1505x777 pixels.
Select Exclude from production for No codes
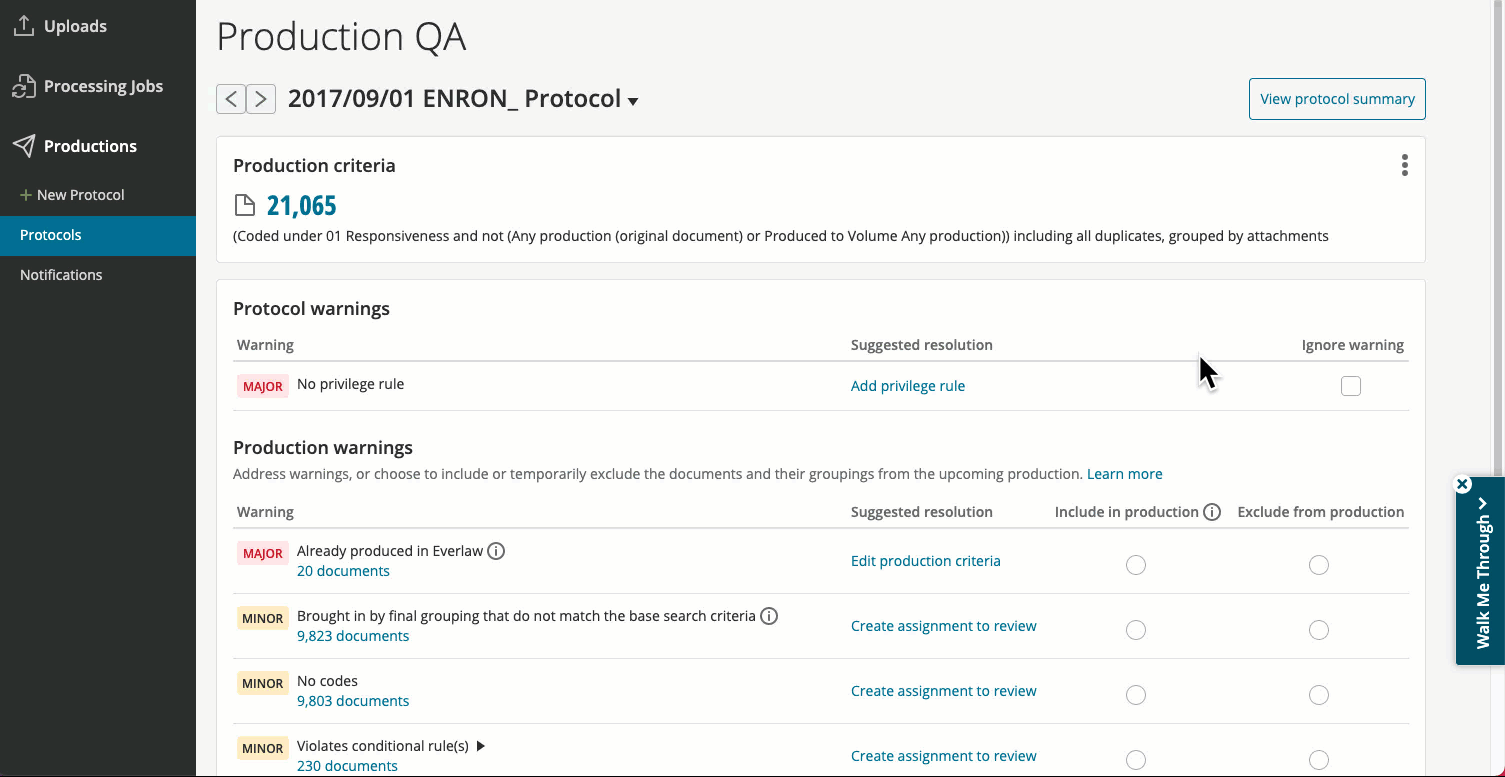(1319, 695)
